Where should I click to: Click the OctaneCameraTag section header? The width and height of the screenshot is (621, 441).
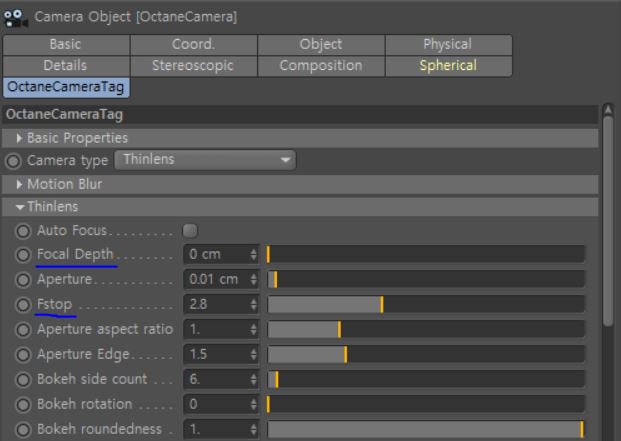tap(300, 115)
